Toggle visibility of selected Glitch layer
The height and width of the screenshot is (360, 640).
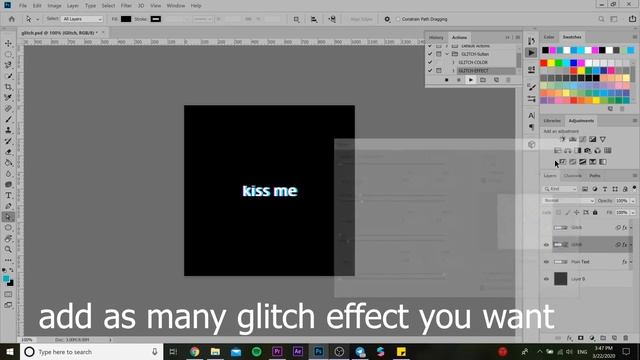(x=546, y=245)
